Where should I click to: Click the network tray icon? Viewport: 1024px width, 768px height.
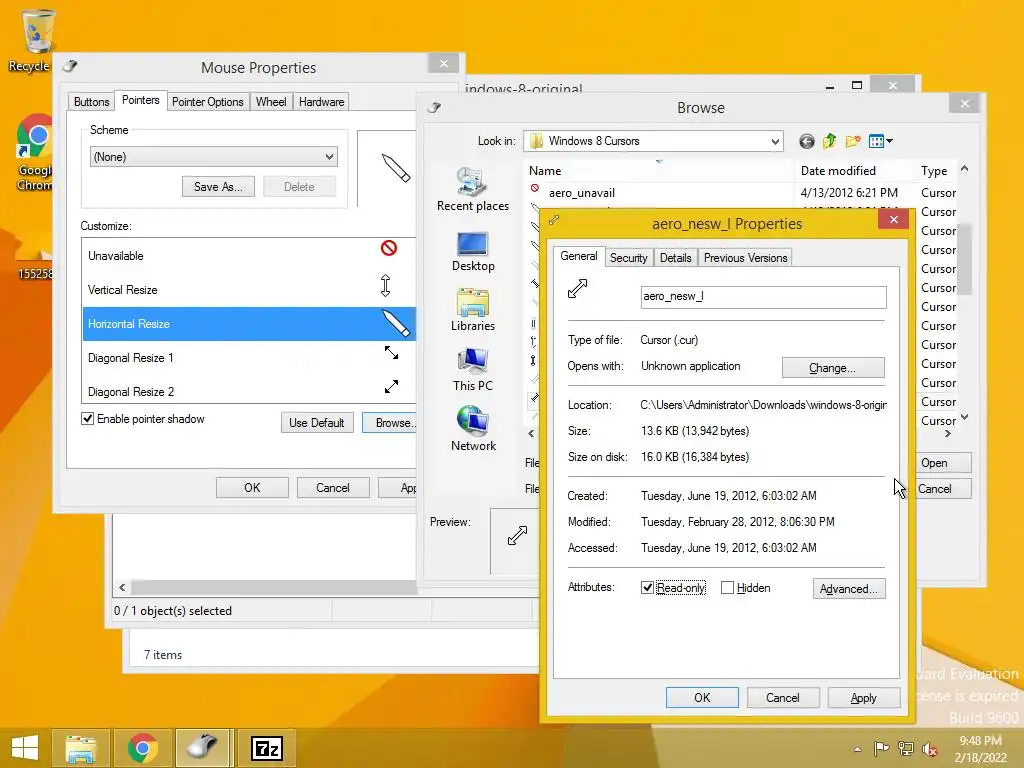point(906,749)
